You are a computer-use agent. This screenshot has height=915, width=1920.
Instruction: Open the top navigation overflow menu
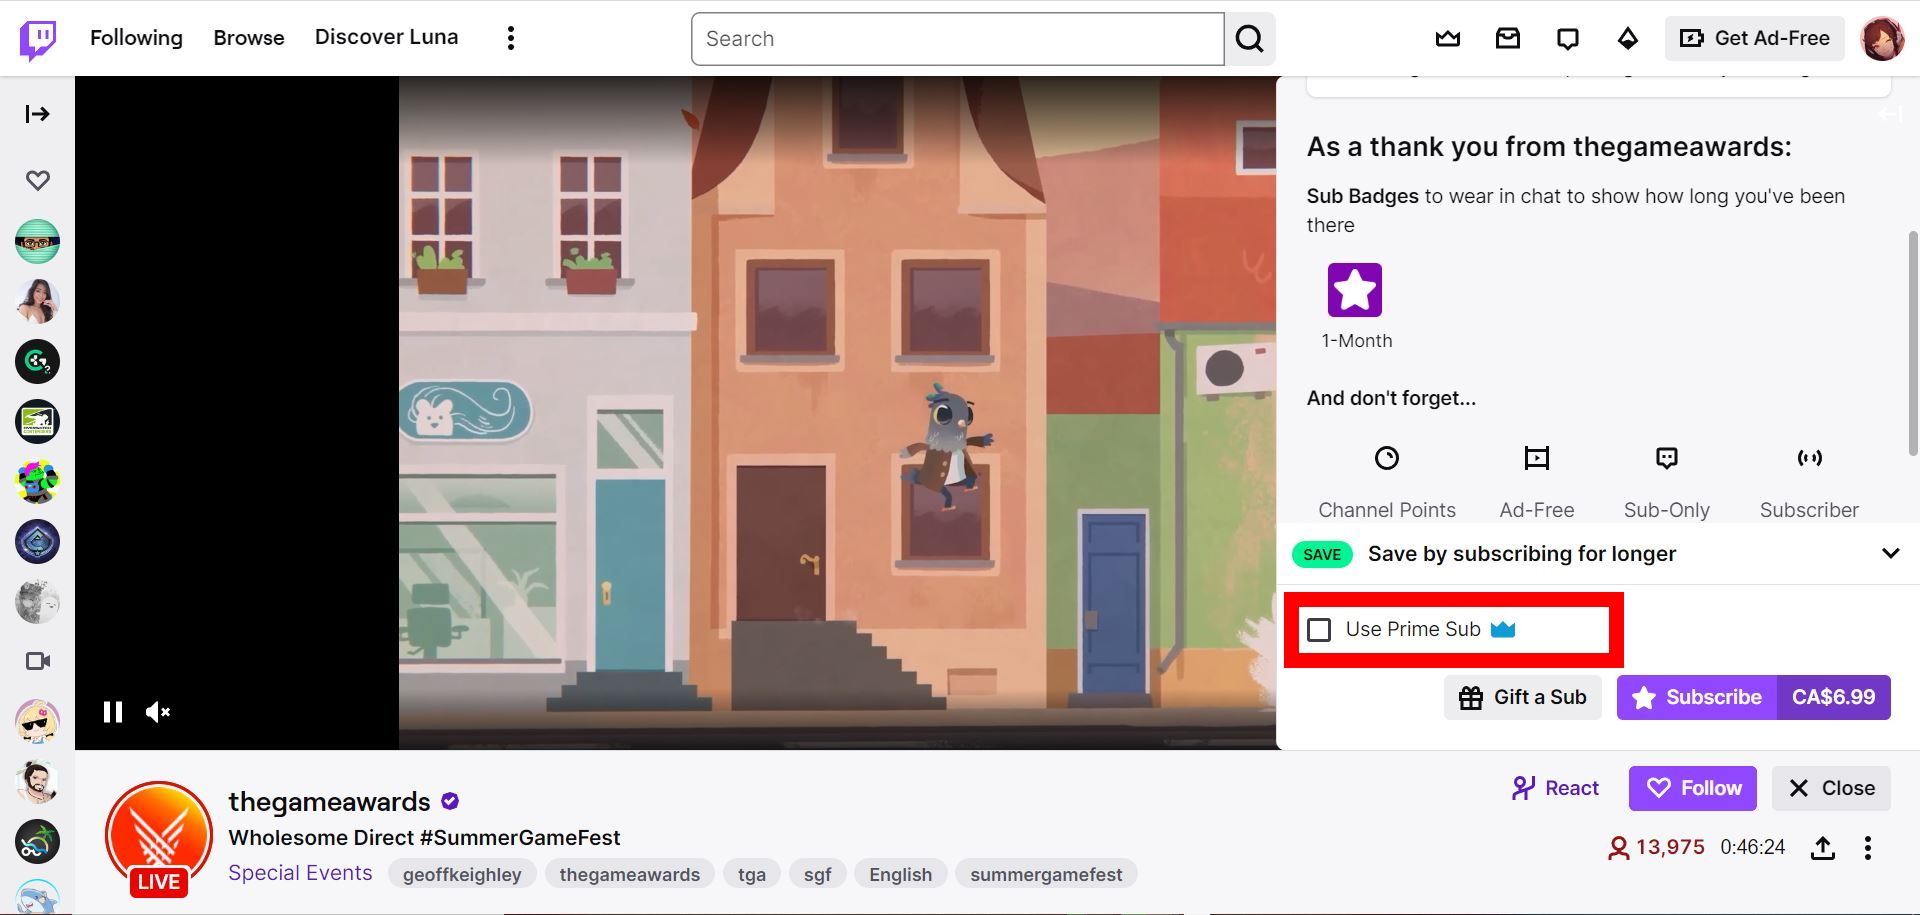(x=510, y=37)
